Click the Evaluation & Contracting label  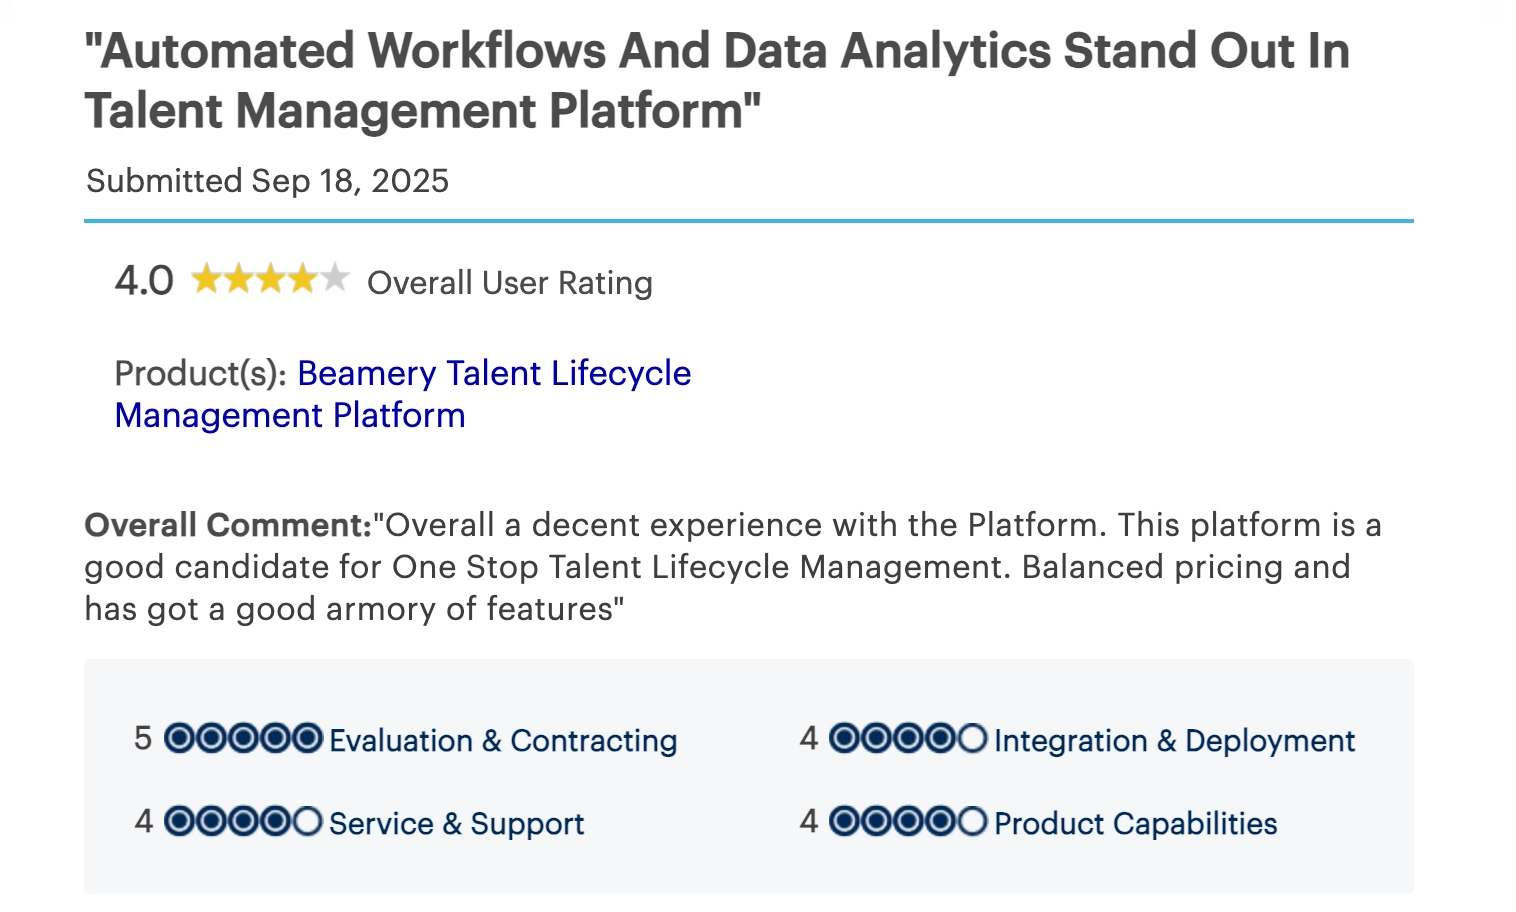503,741
